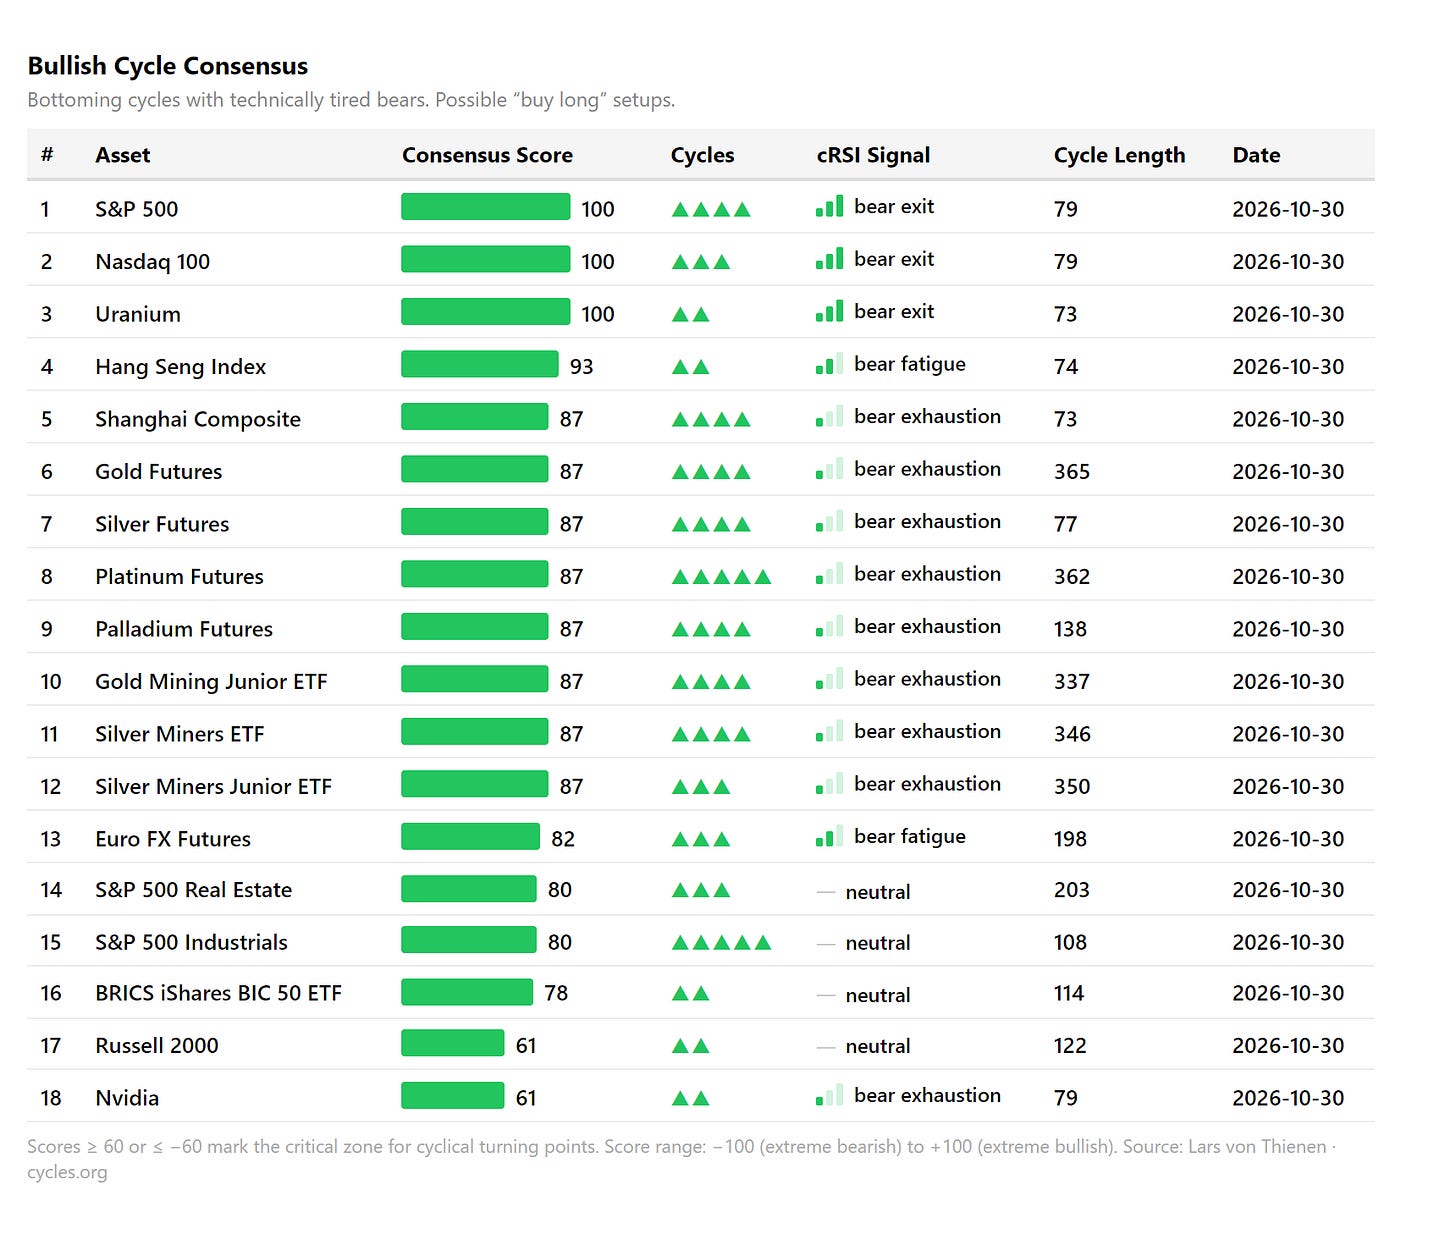Click the Consensus Score column header
Image resolution: width=1456 pixels, height=1251 pixels.
[487, 155]
